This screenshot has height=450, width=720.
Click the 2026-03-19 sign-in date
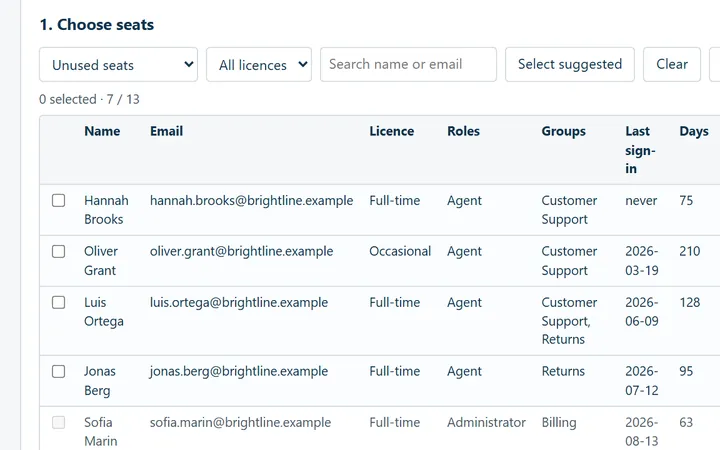642,261
